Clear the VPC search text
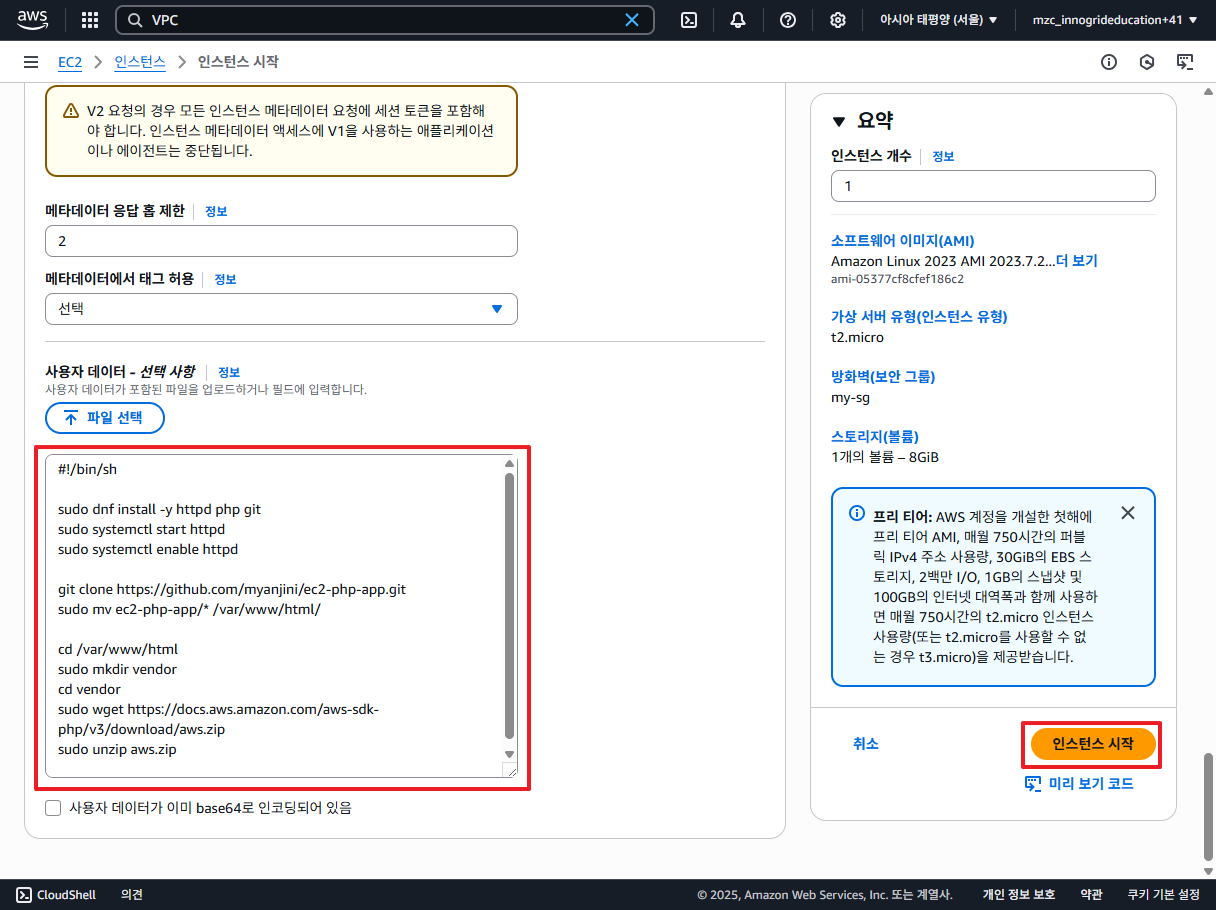The height and width of the screenshot is (910, 1216). [x=632, y=20]
